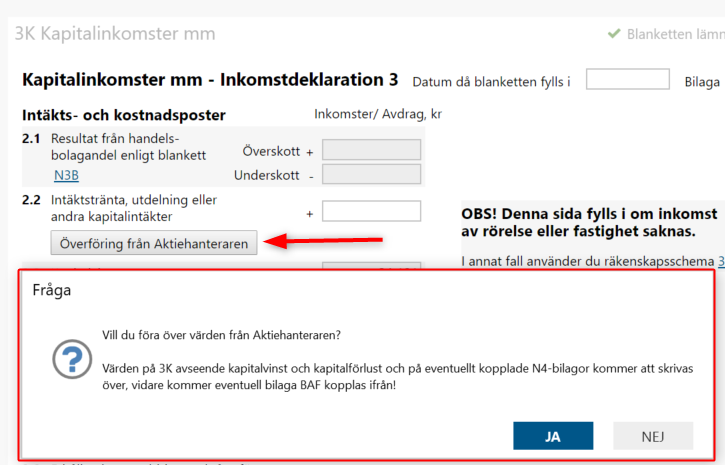
Task: Select the 2.1 Överskott amount field
Action: click(x=371, y=150)
